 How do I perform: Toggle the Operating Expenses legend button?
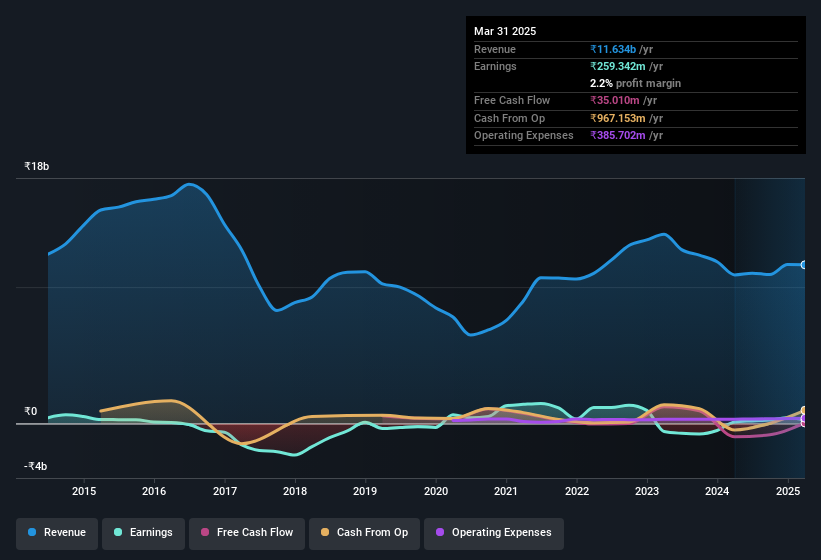tap(494, 533)
